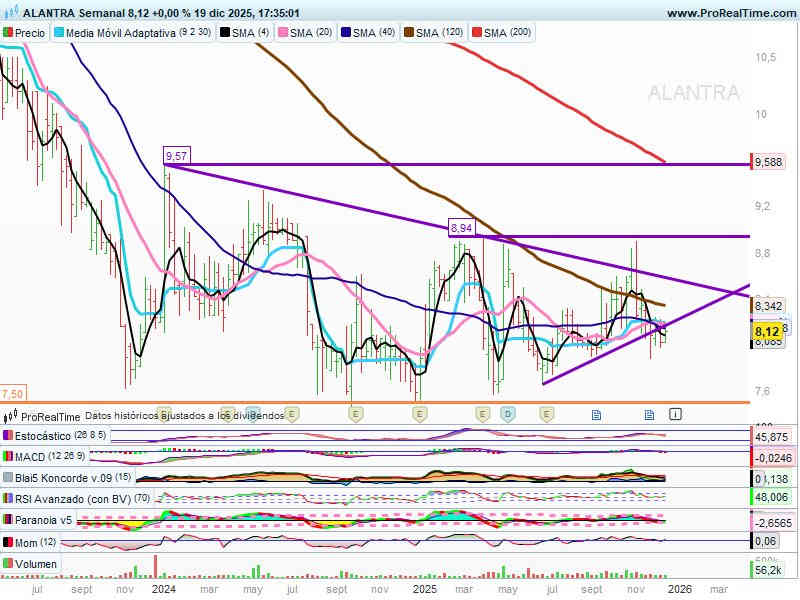Open the www.ProRealTime.com link
The image size is (800, 600).
pyautogui.click(x=729, y=13)
